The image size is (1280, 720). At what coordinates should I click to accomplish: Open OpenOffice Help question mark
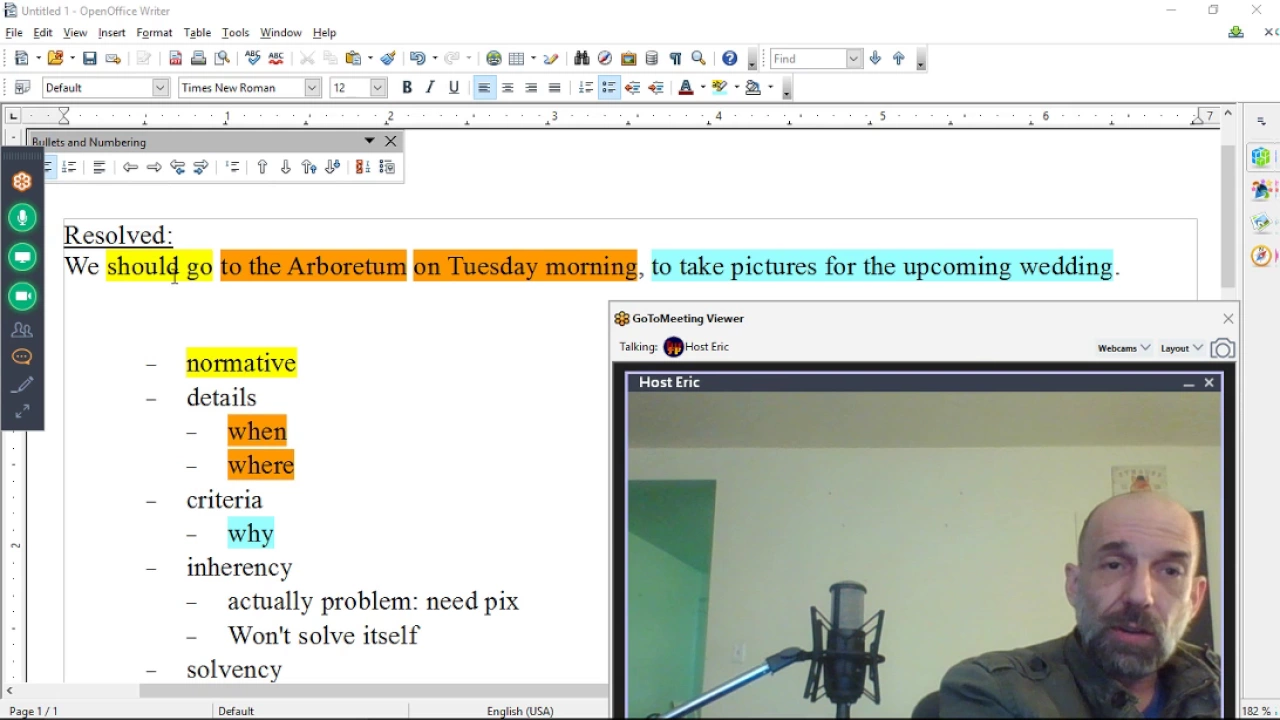coord(730,59)
